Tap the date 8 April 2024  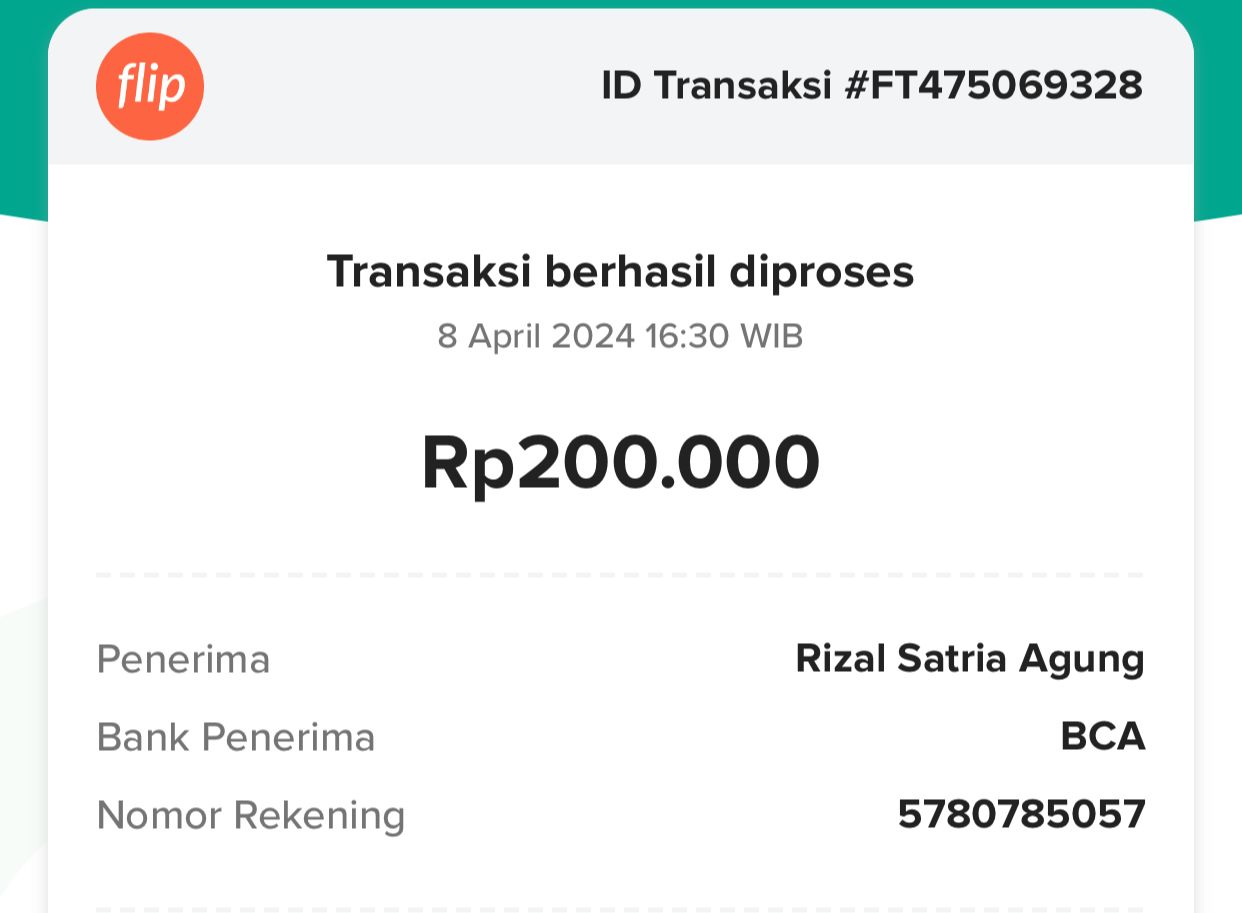pyautogui.click(x=536, y=336)
